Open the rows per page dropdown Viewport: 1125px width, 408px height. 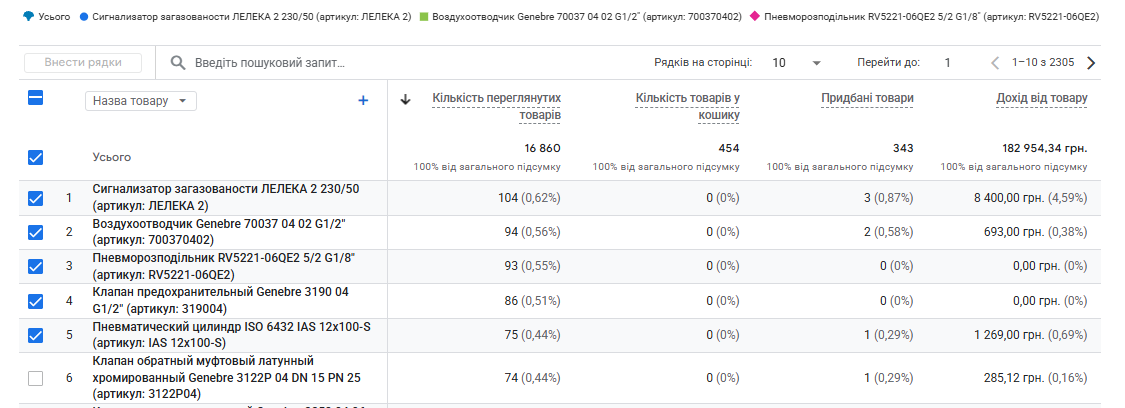(796, 63)
